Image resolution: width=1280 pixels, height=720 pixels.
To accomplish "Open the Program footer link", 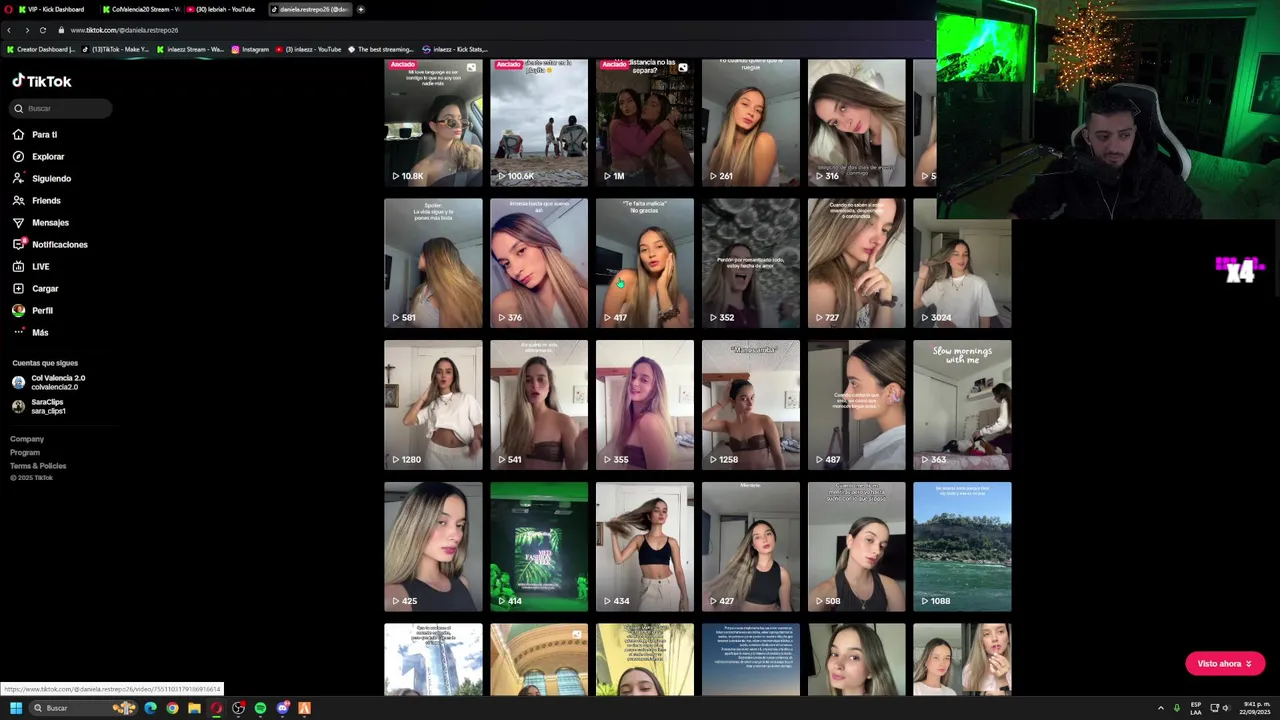I will point(25,452).
